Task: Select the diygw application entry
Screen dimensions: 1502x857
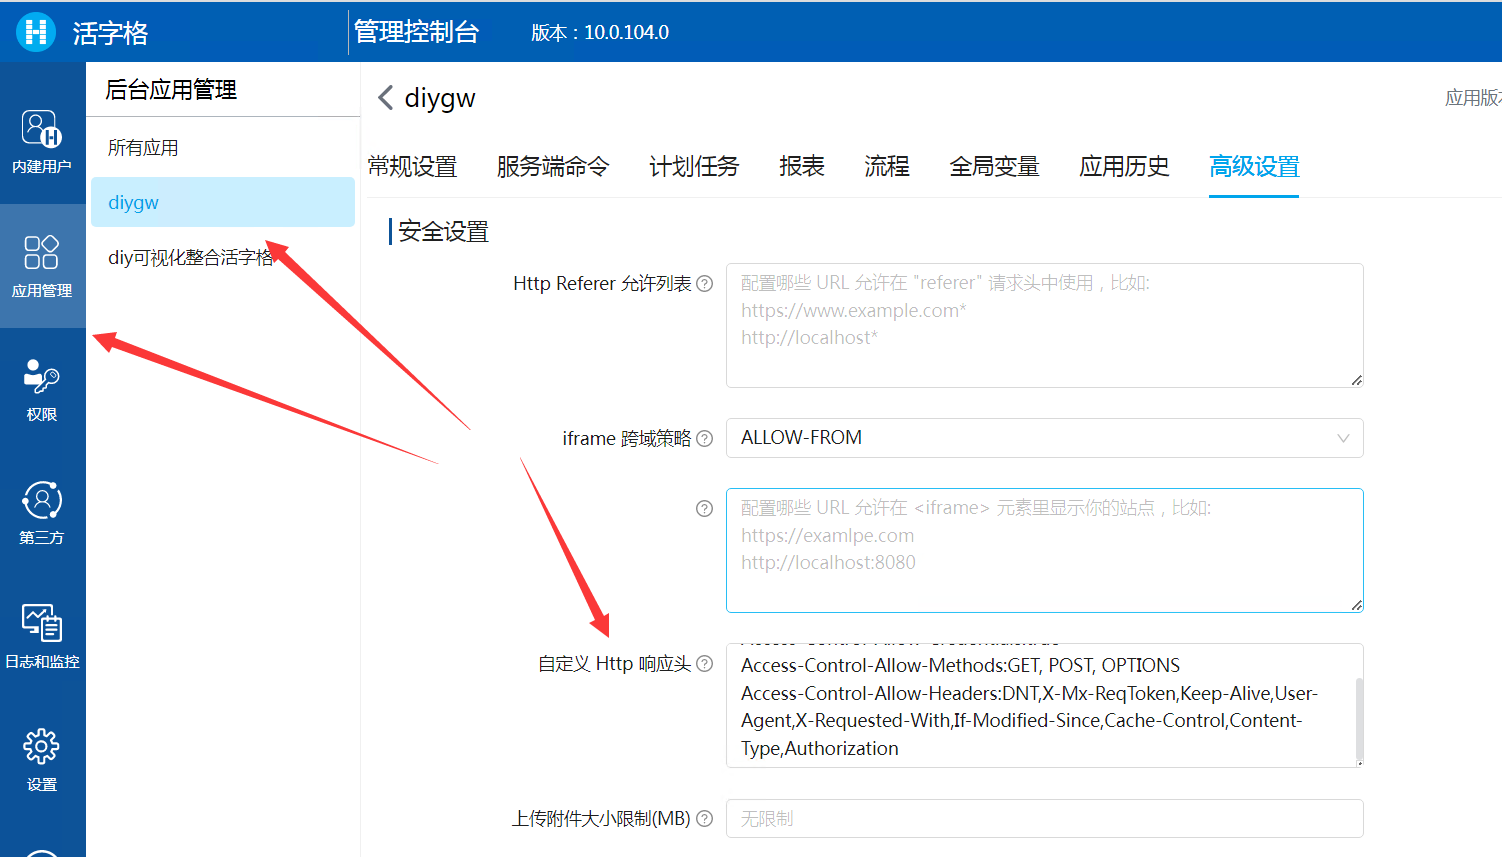Action: point(223,202)
